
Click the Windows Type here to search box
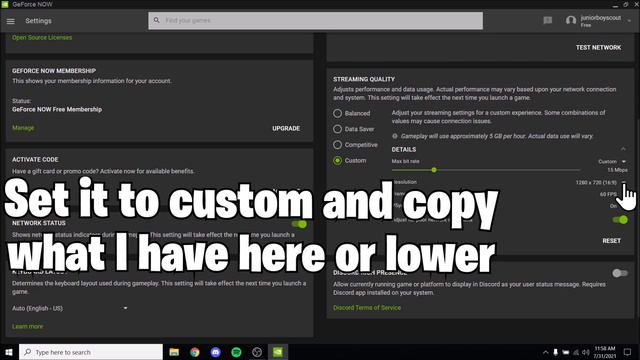(91, 352)
